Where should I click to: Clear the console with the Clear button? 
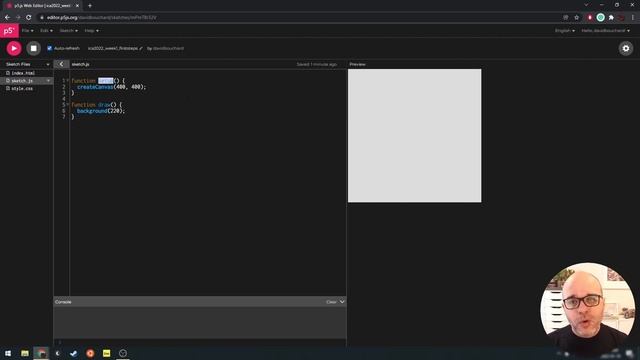pyautogui.click(x=331, y=302)
